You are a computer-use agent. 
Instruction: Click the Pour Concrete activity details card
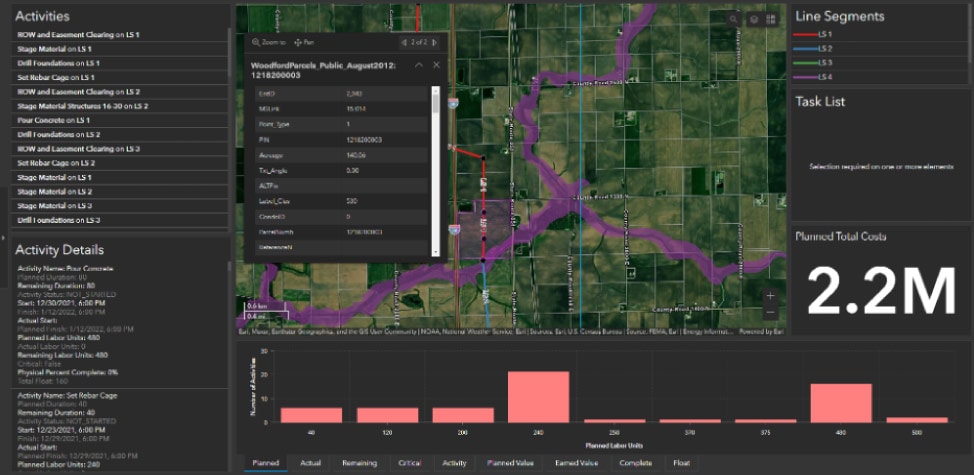coord(120,324)
